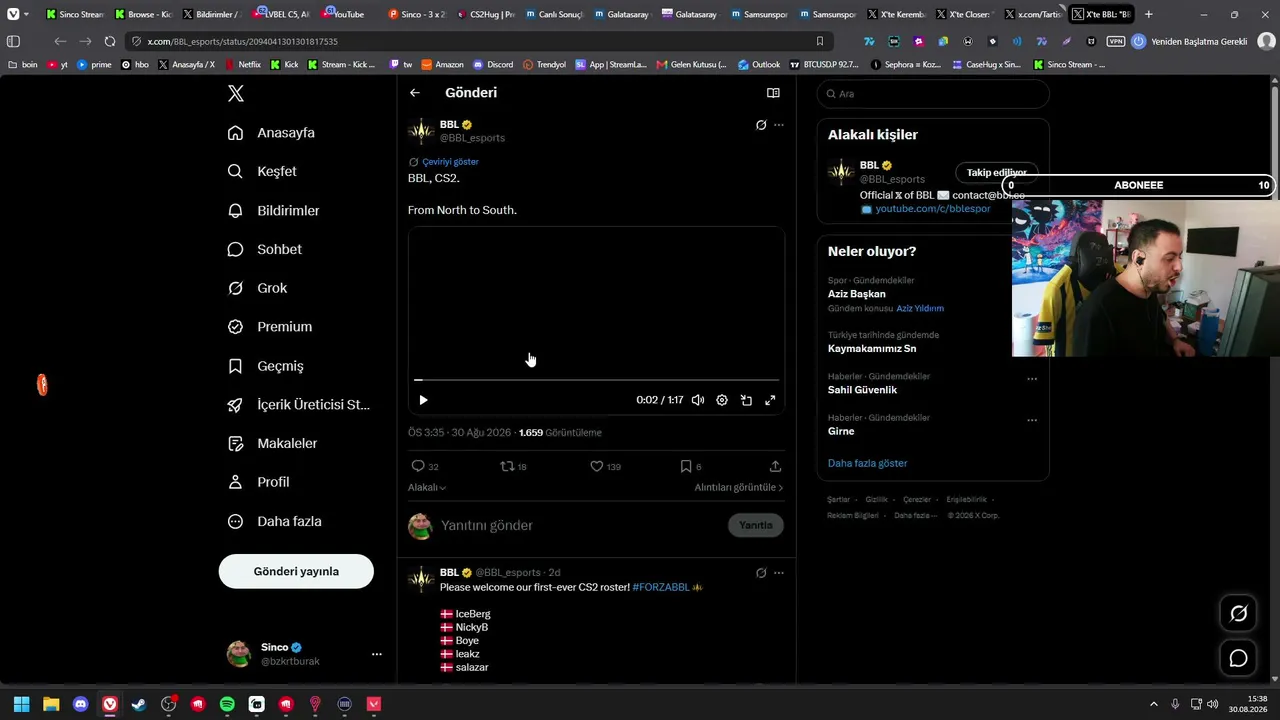The height and width of the screenshot is (720, 1280).
Task: Click the Grok icon on the roster reply
Action: [761, 573]
